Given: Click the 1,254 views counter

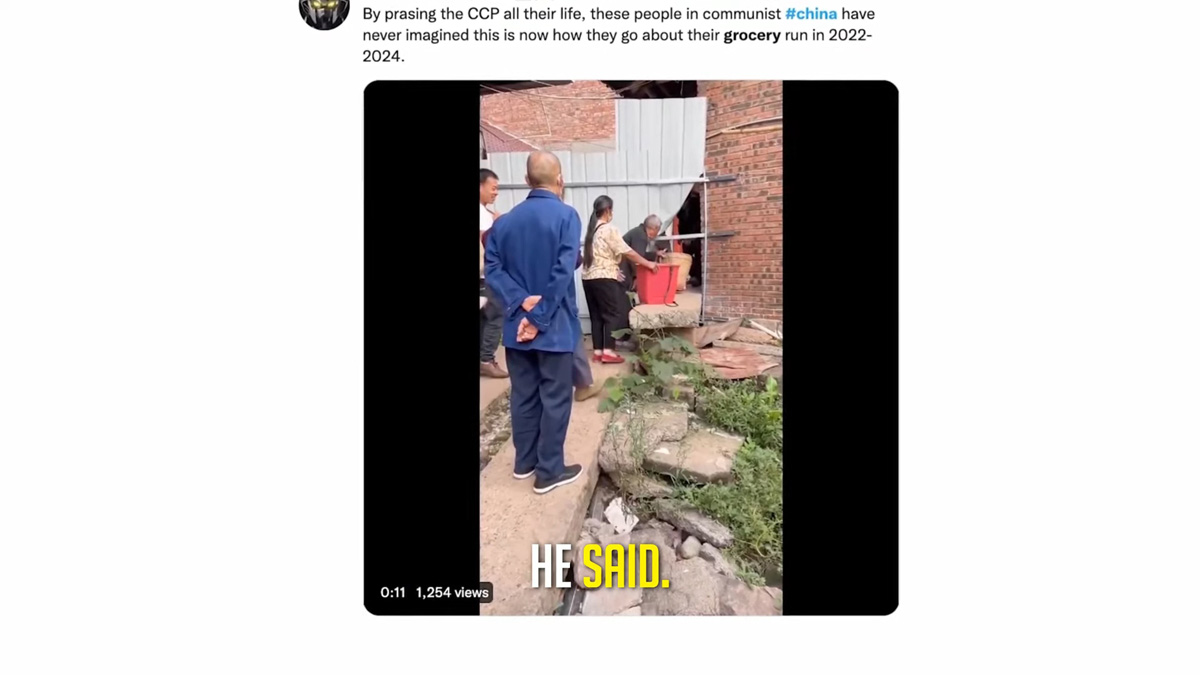Looking at the screenshot, I should pos(452,592).
